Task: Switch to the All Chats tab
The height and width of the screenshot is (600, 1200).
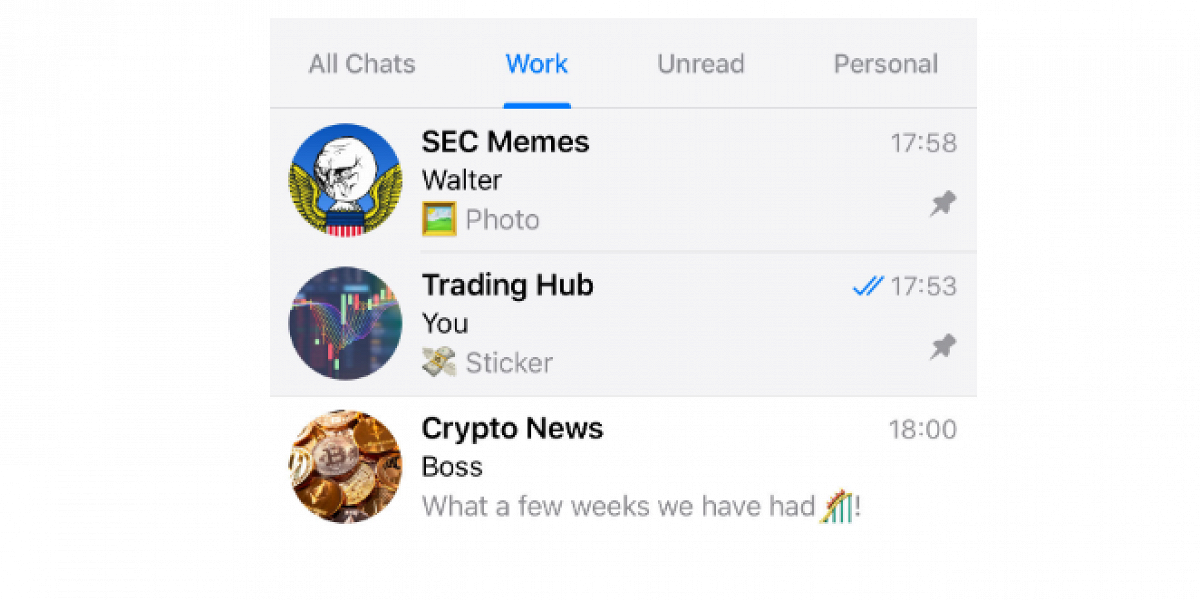Action: point(361,64)
